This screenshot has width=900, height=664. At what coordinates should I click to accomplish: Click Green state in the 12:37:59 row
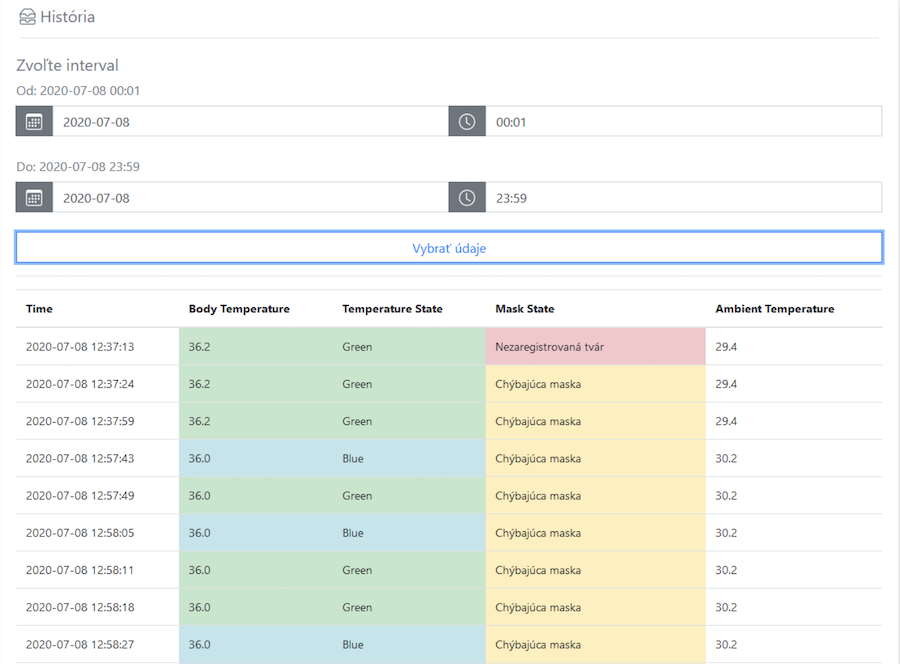pyautogui.click(x=357, y=421)
